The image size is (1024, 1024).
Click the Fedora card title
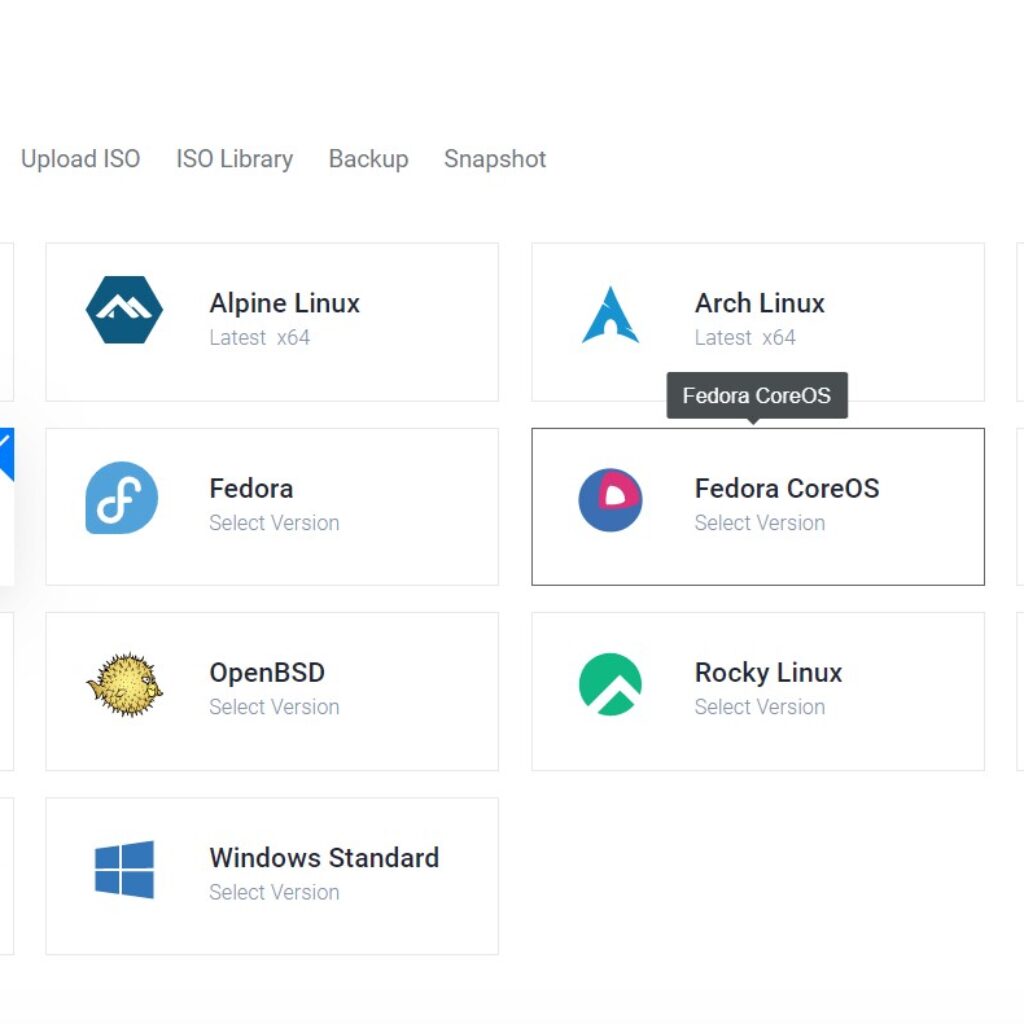coord(251,488)
